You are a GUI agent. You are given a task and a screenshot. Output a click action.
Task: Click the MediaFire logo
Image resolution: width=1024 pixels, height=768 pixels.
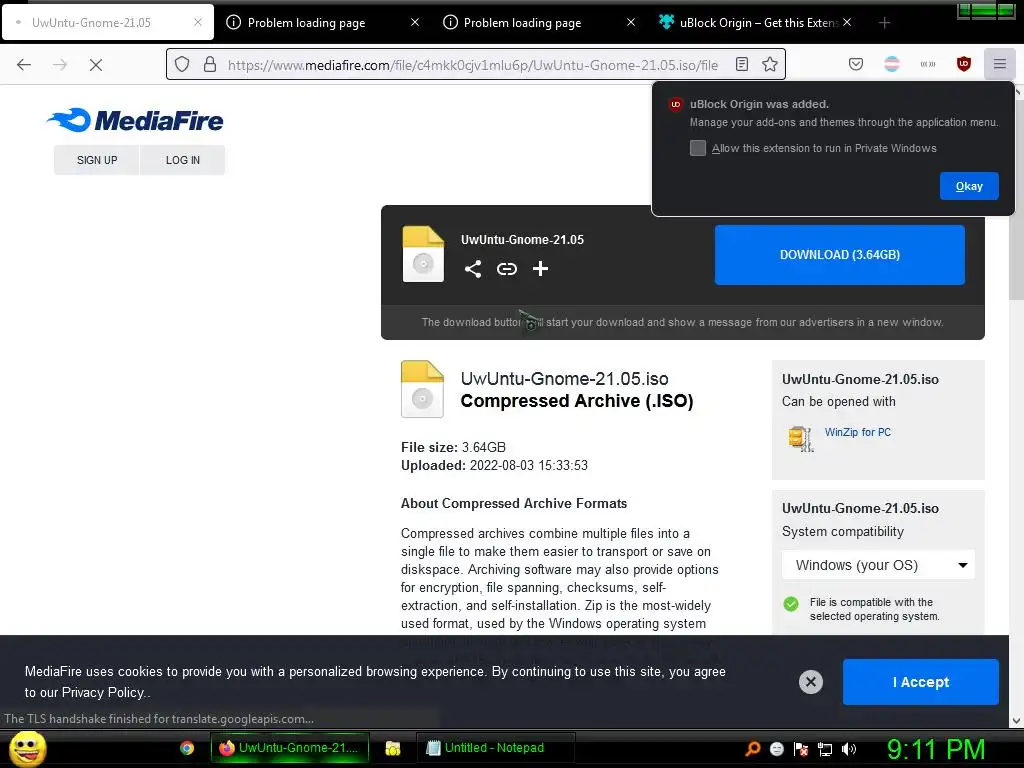click(x=135, y=120)
